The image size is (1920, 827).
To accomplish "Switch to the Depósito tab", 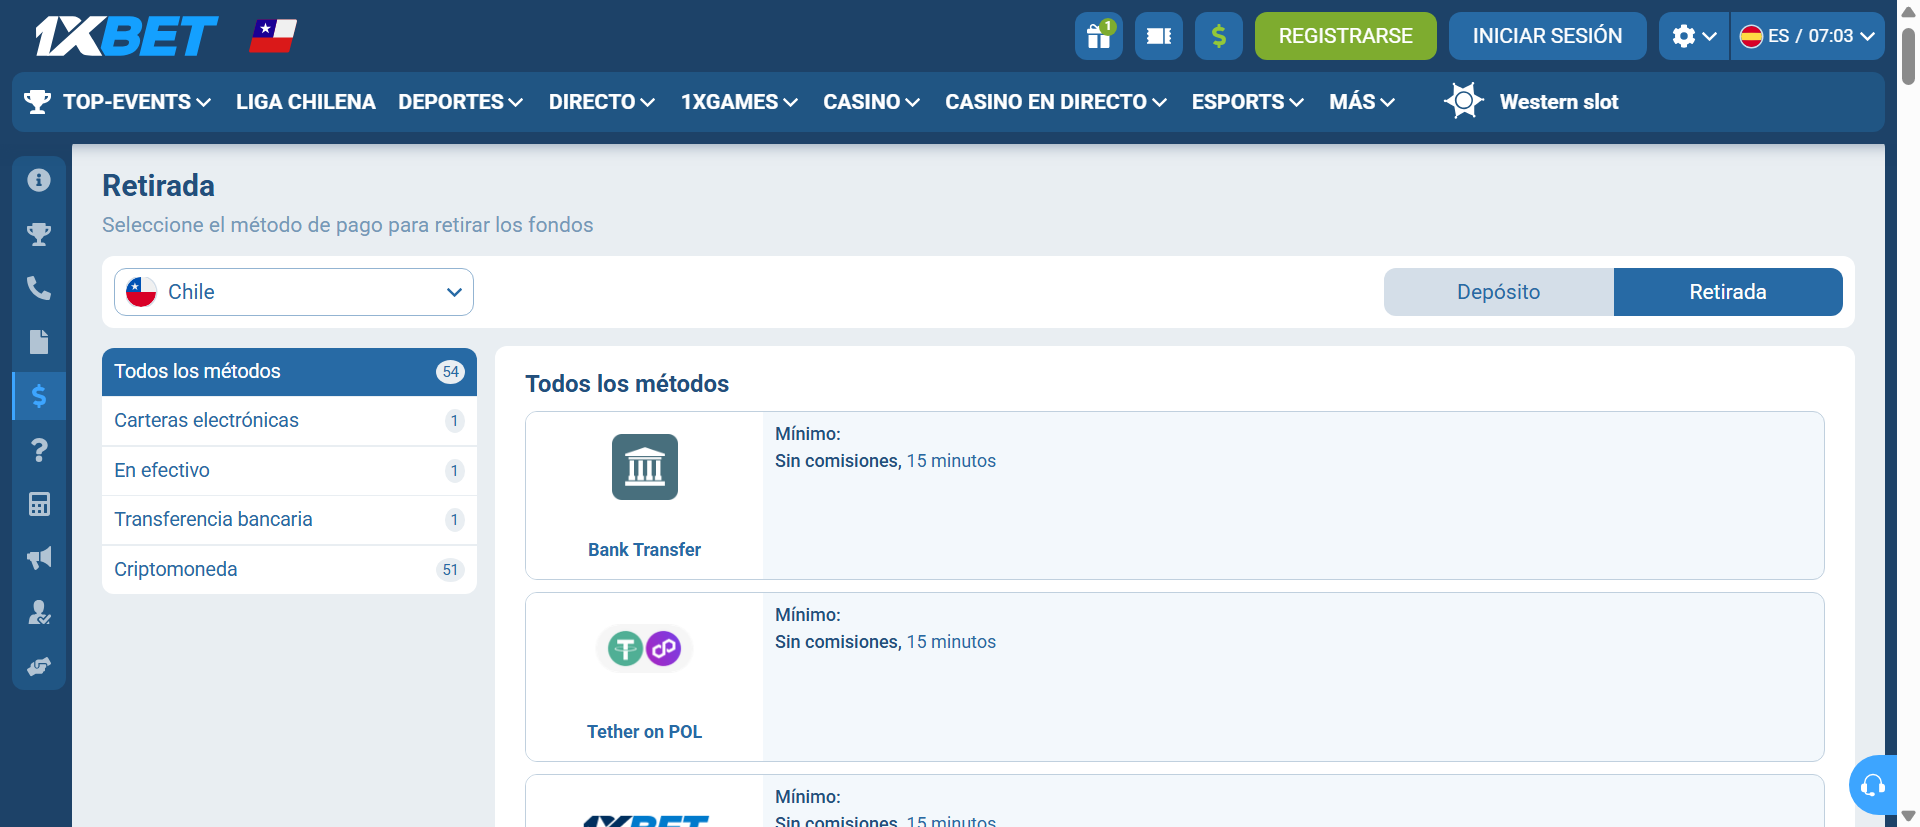I will 1499,292.
